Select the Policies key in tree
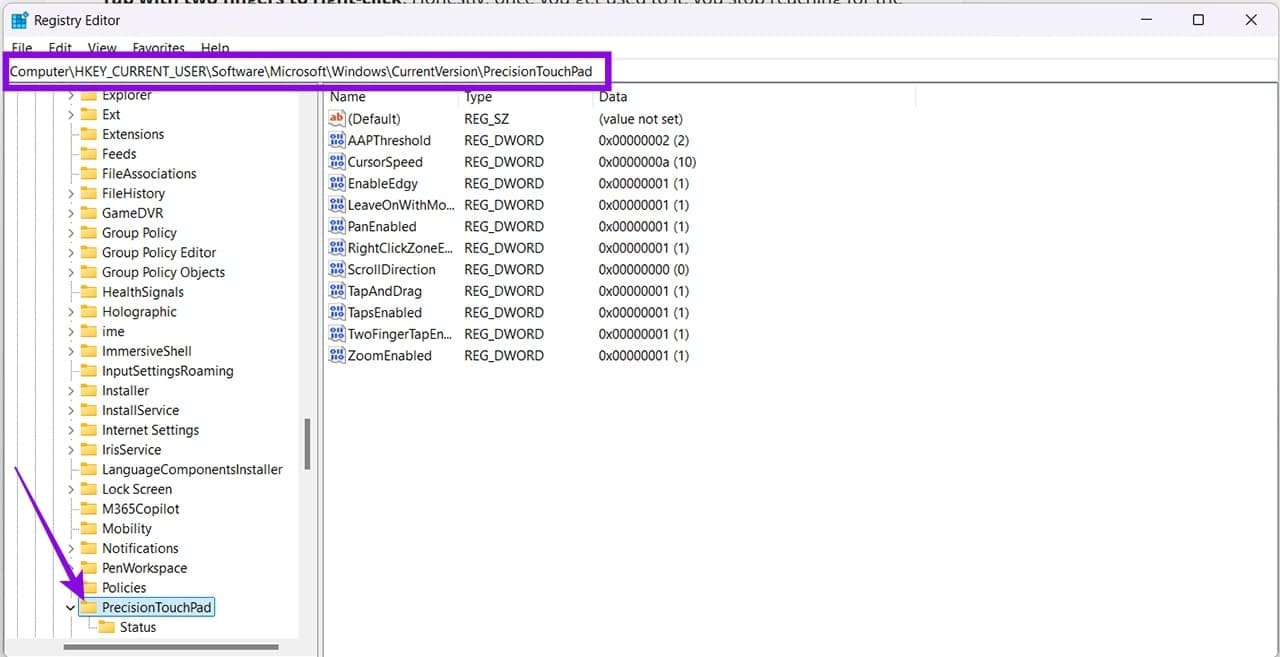 [x=124, y=588]
